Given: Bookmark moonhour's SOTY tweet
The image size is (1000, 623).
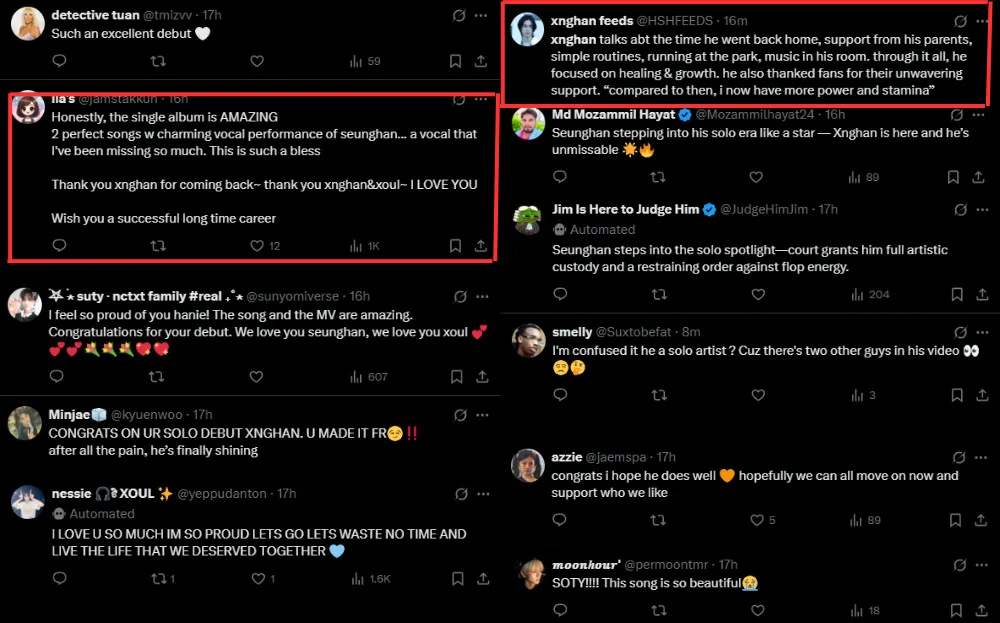Looking at the screenshot, I should click(x=957, y=610).
